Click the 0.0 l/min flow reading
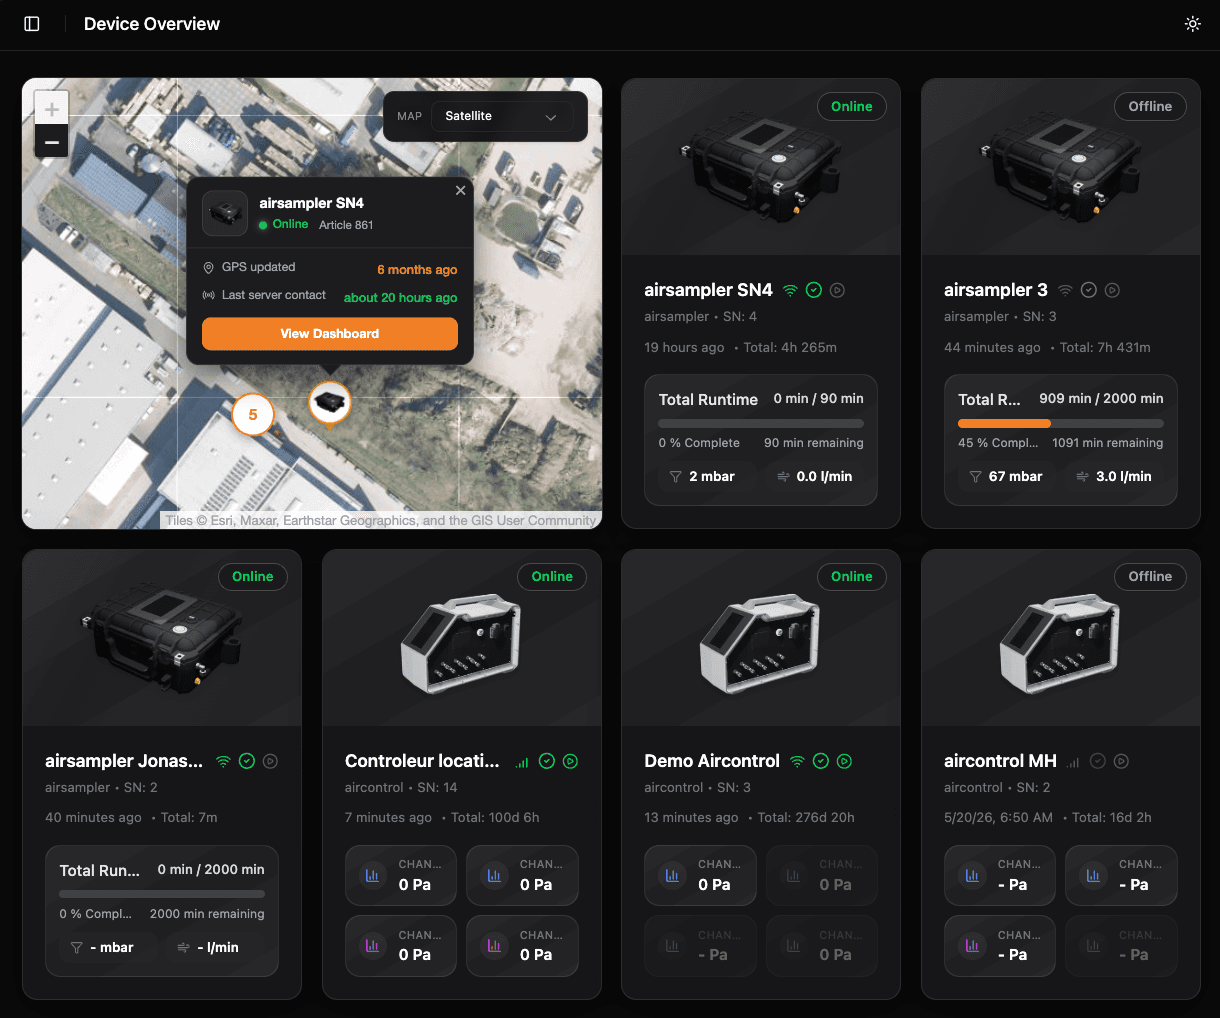This screenshot has height=1018, width=1220. point(815,477)
